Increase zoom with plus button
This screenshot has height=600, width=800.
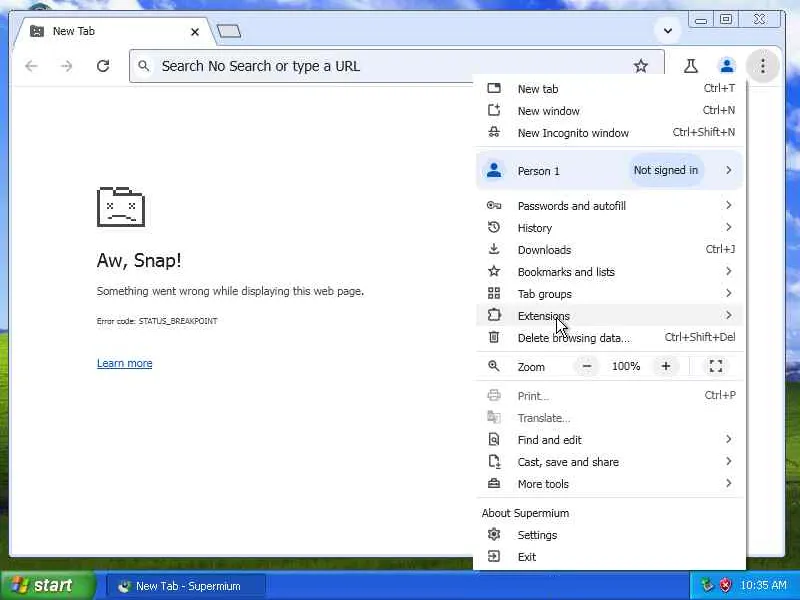666,366
